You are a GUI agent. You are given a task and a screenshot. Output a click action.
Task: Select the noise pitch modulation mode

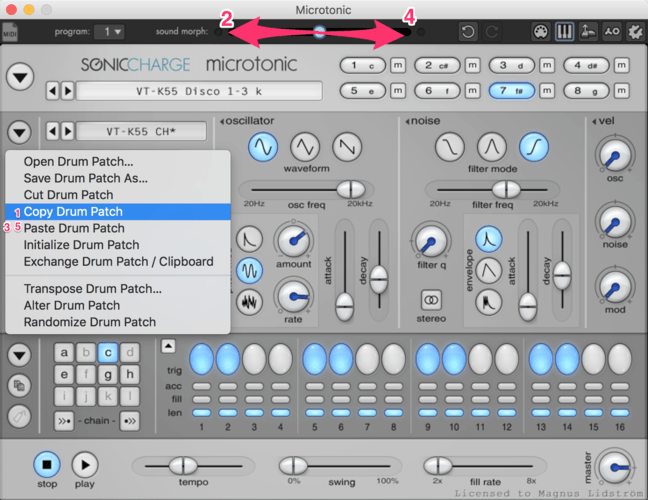pos(249,302)
